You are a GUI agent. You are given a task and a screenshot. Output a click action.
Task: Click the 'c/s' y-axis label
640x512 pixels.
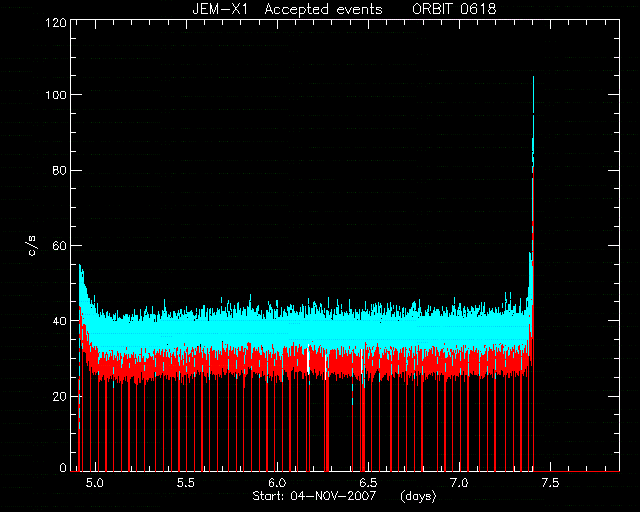(x=32, y=245)
